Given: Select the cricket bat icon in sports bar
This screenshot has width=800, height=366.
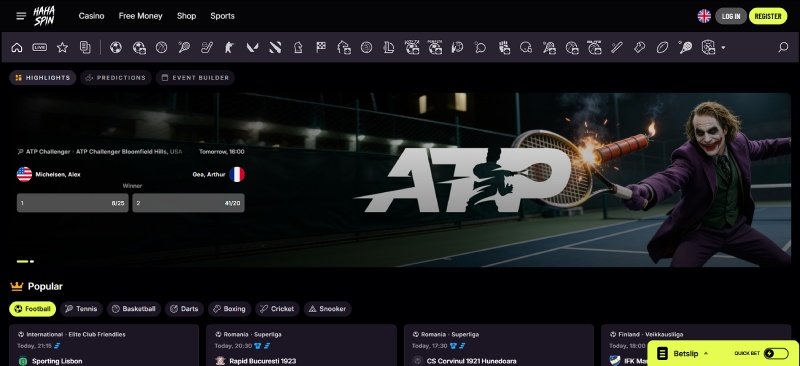Looking at the screenshot, I should pos(617,47).
